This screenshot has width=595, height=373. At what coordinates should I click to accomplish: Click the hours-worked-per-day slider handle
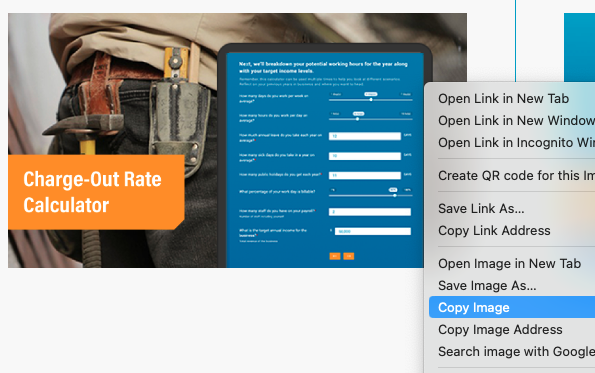pos(357,119)
